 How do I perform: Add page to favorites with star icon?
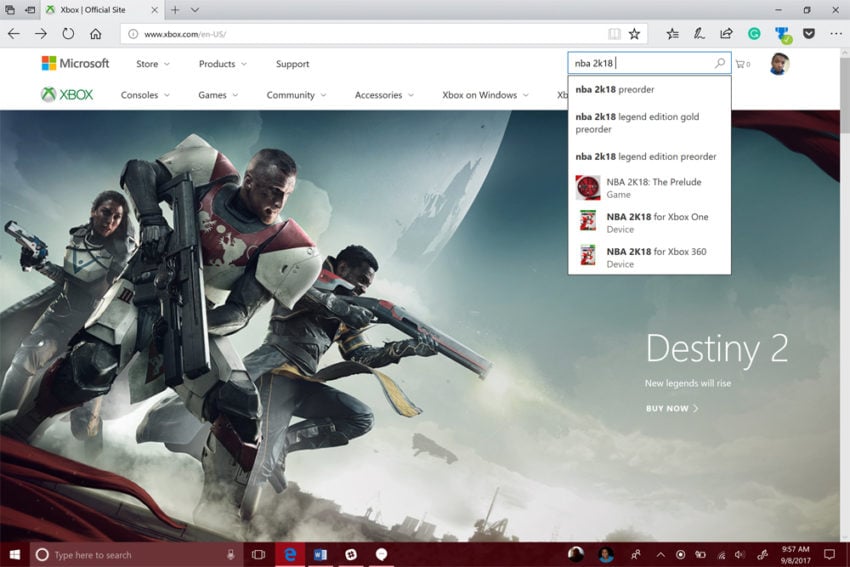634,34
